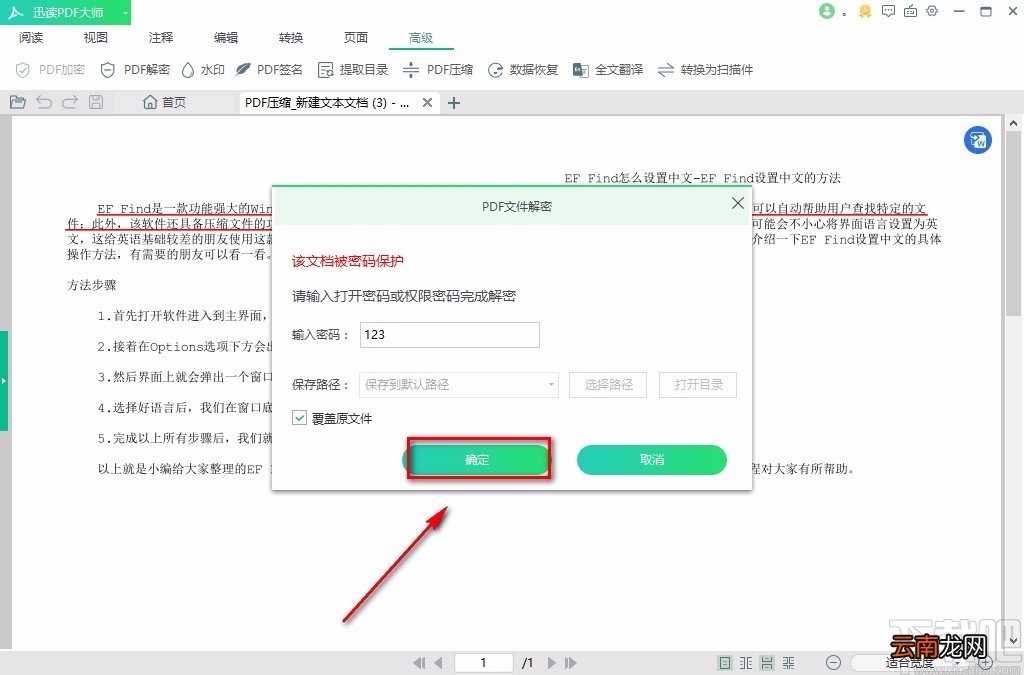Open the 迅读PDF大师 app menu dropdown
Viewport: 1024px width, 675px height.
(125, 12)
